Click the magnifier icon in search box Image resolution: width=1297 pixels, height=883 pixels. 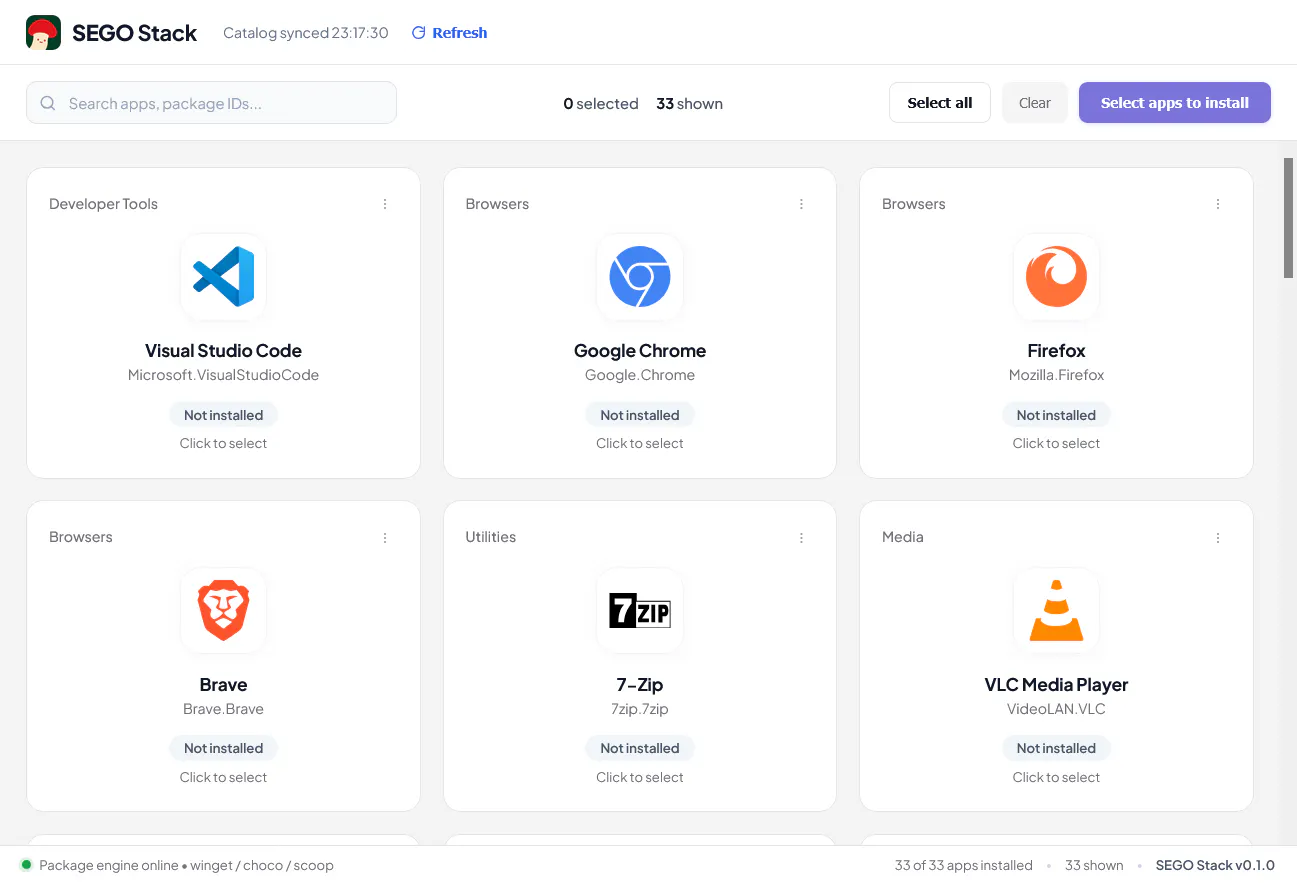[x=48, y=103]
